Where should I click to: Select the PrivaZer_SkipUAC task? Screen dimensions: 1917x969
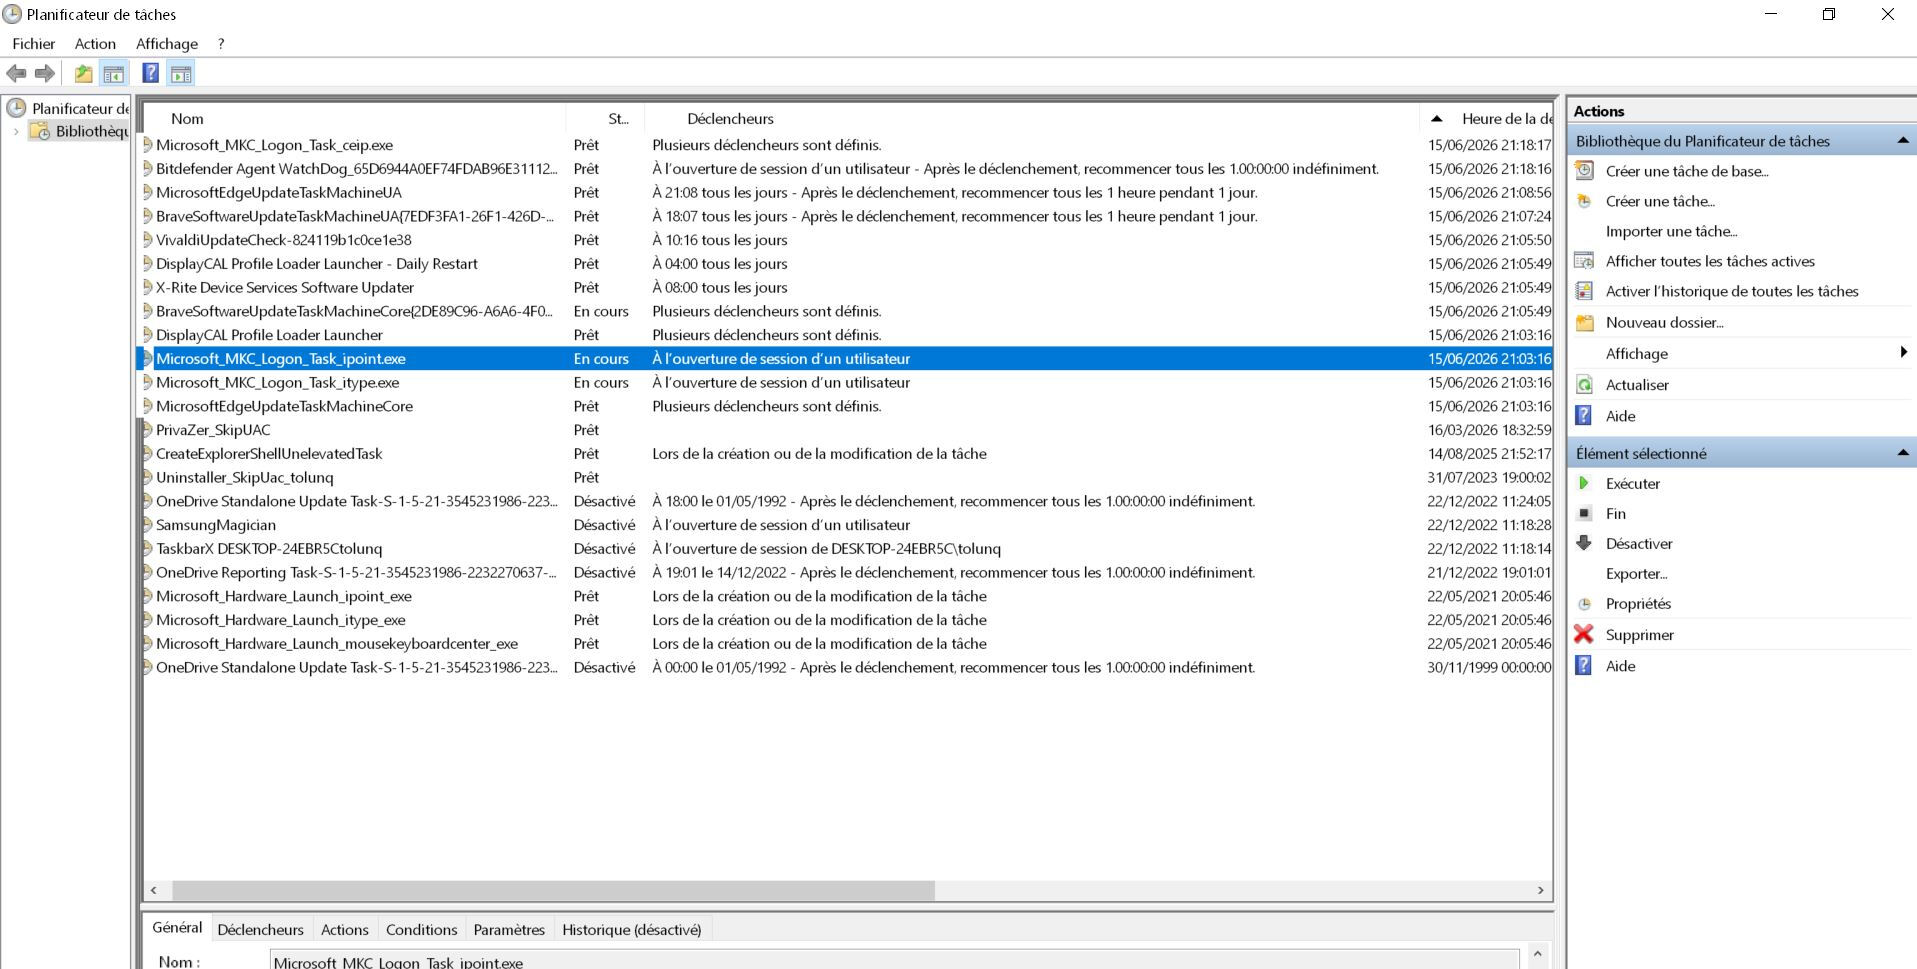847,430
